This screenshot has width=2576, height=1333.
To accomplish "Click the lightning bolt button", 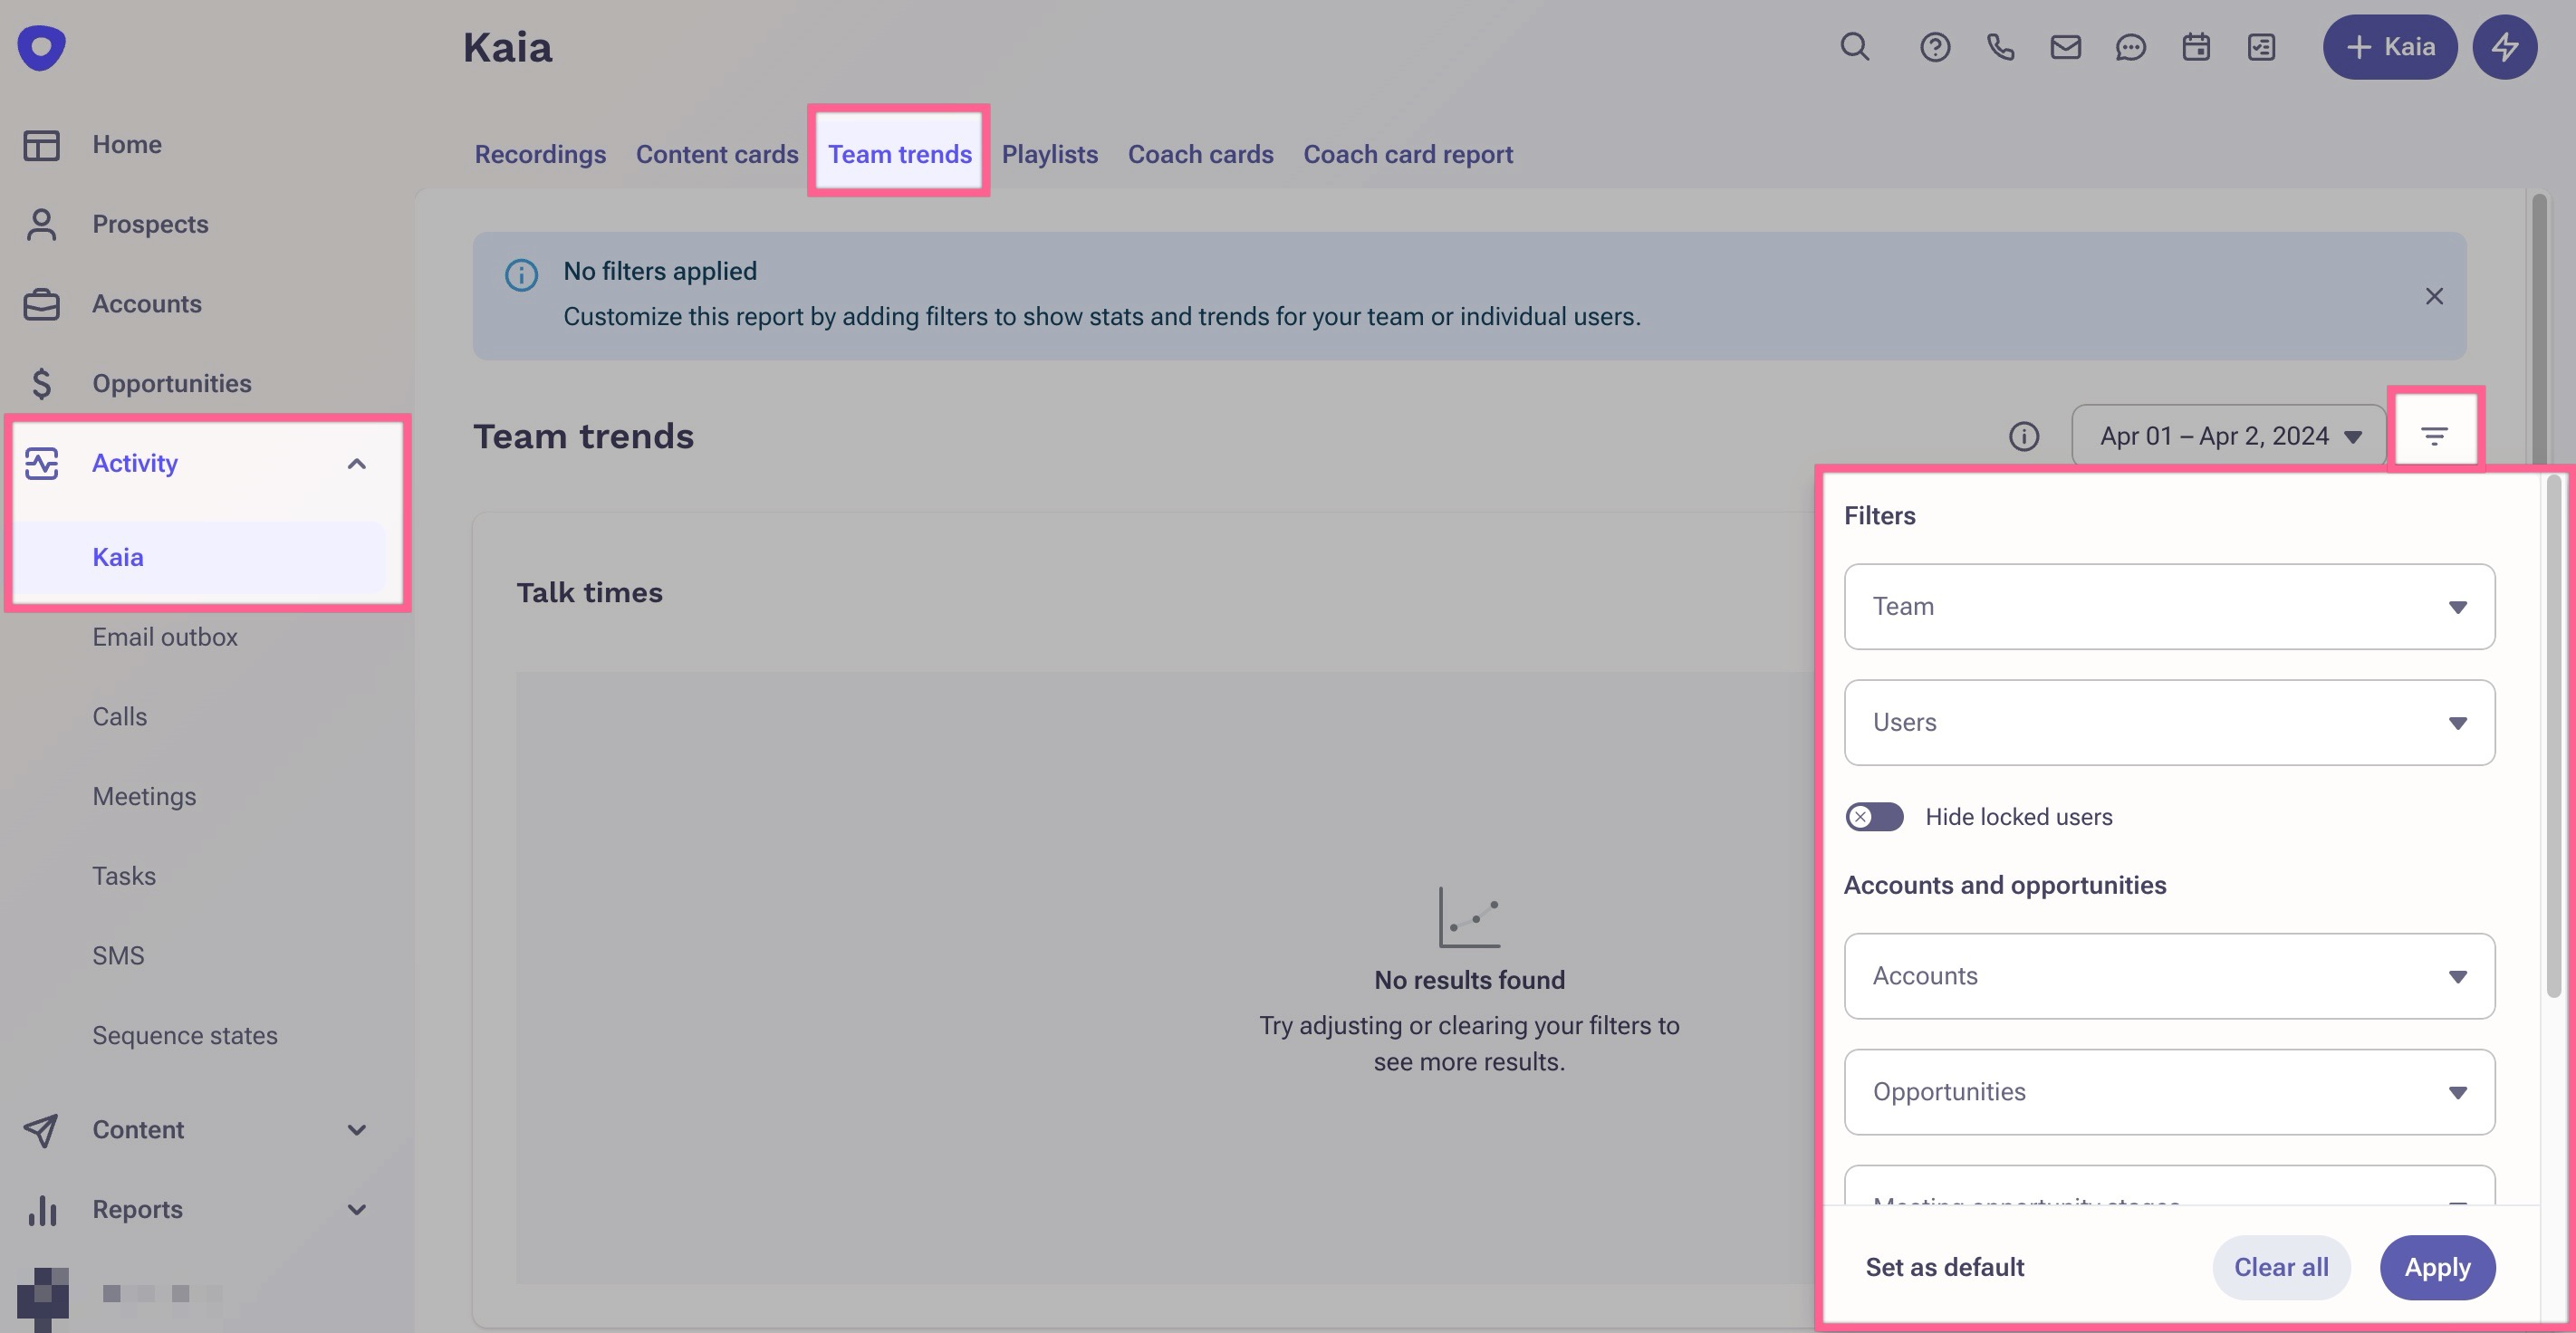I will [2504, 47].
